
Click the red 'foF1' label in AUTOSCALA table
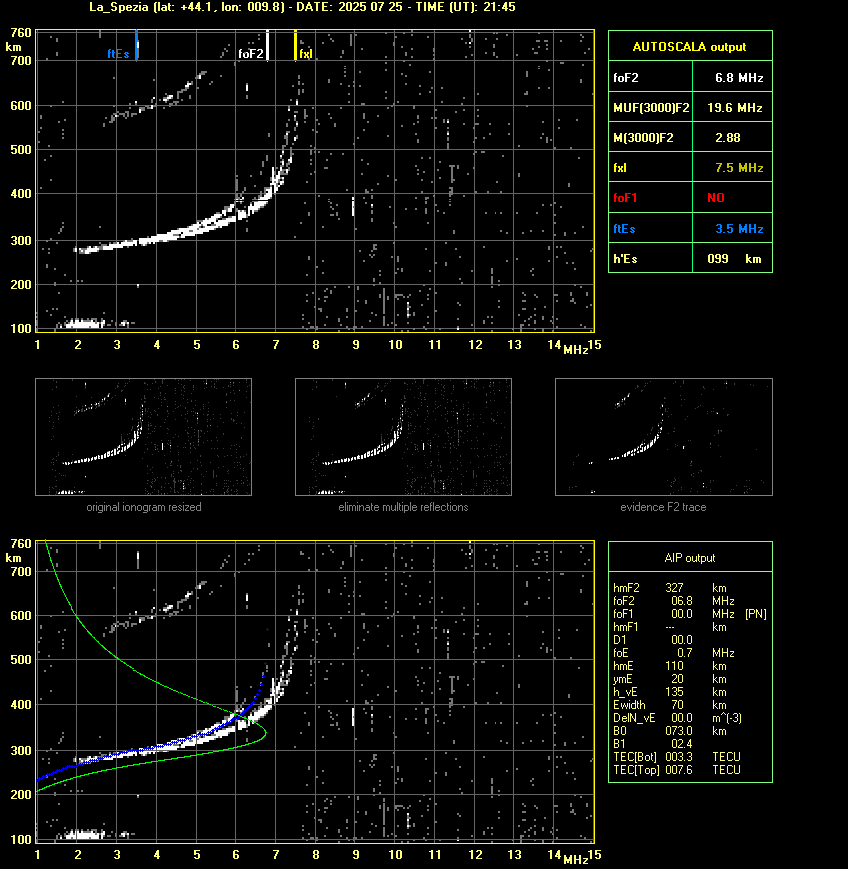(x=625, y=198)
